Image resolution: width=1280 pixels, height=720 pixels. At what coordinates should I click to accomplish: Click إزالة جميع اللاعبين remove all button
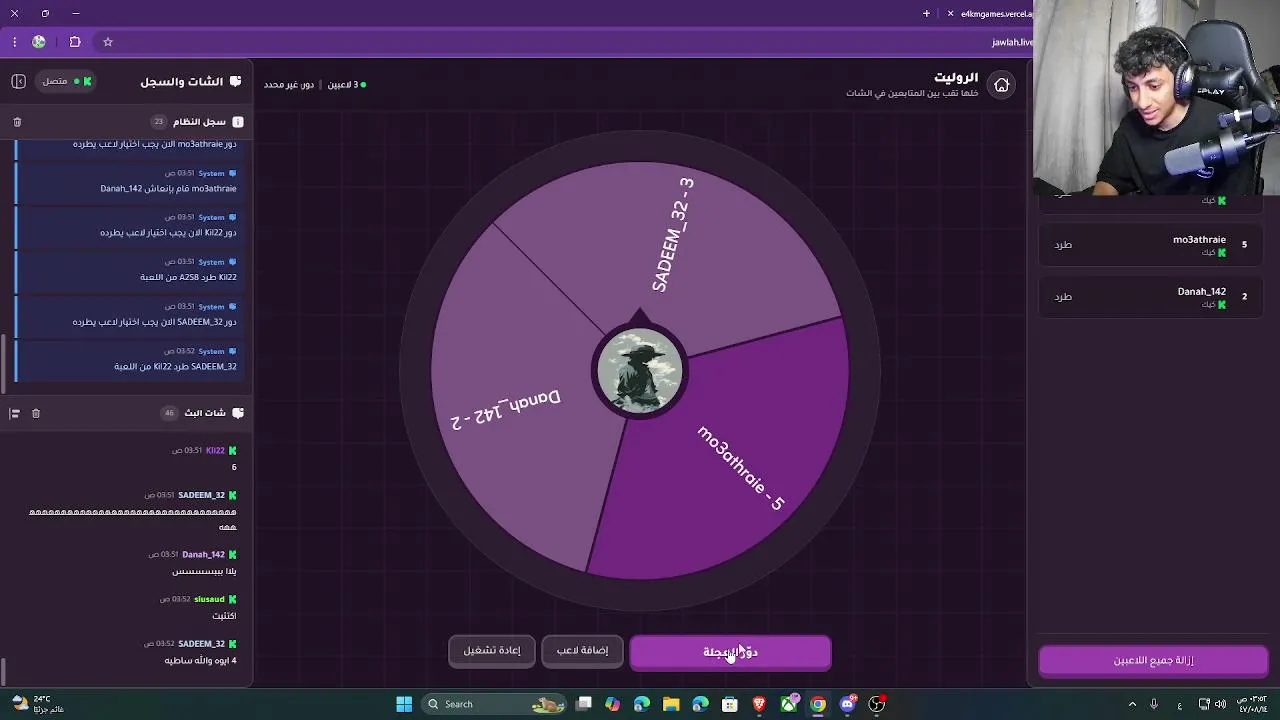point(1153,661)
